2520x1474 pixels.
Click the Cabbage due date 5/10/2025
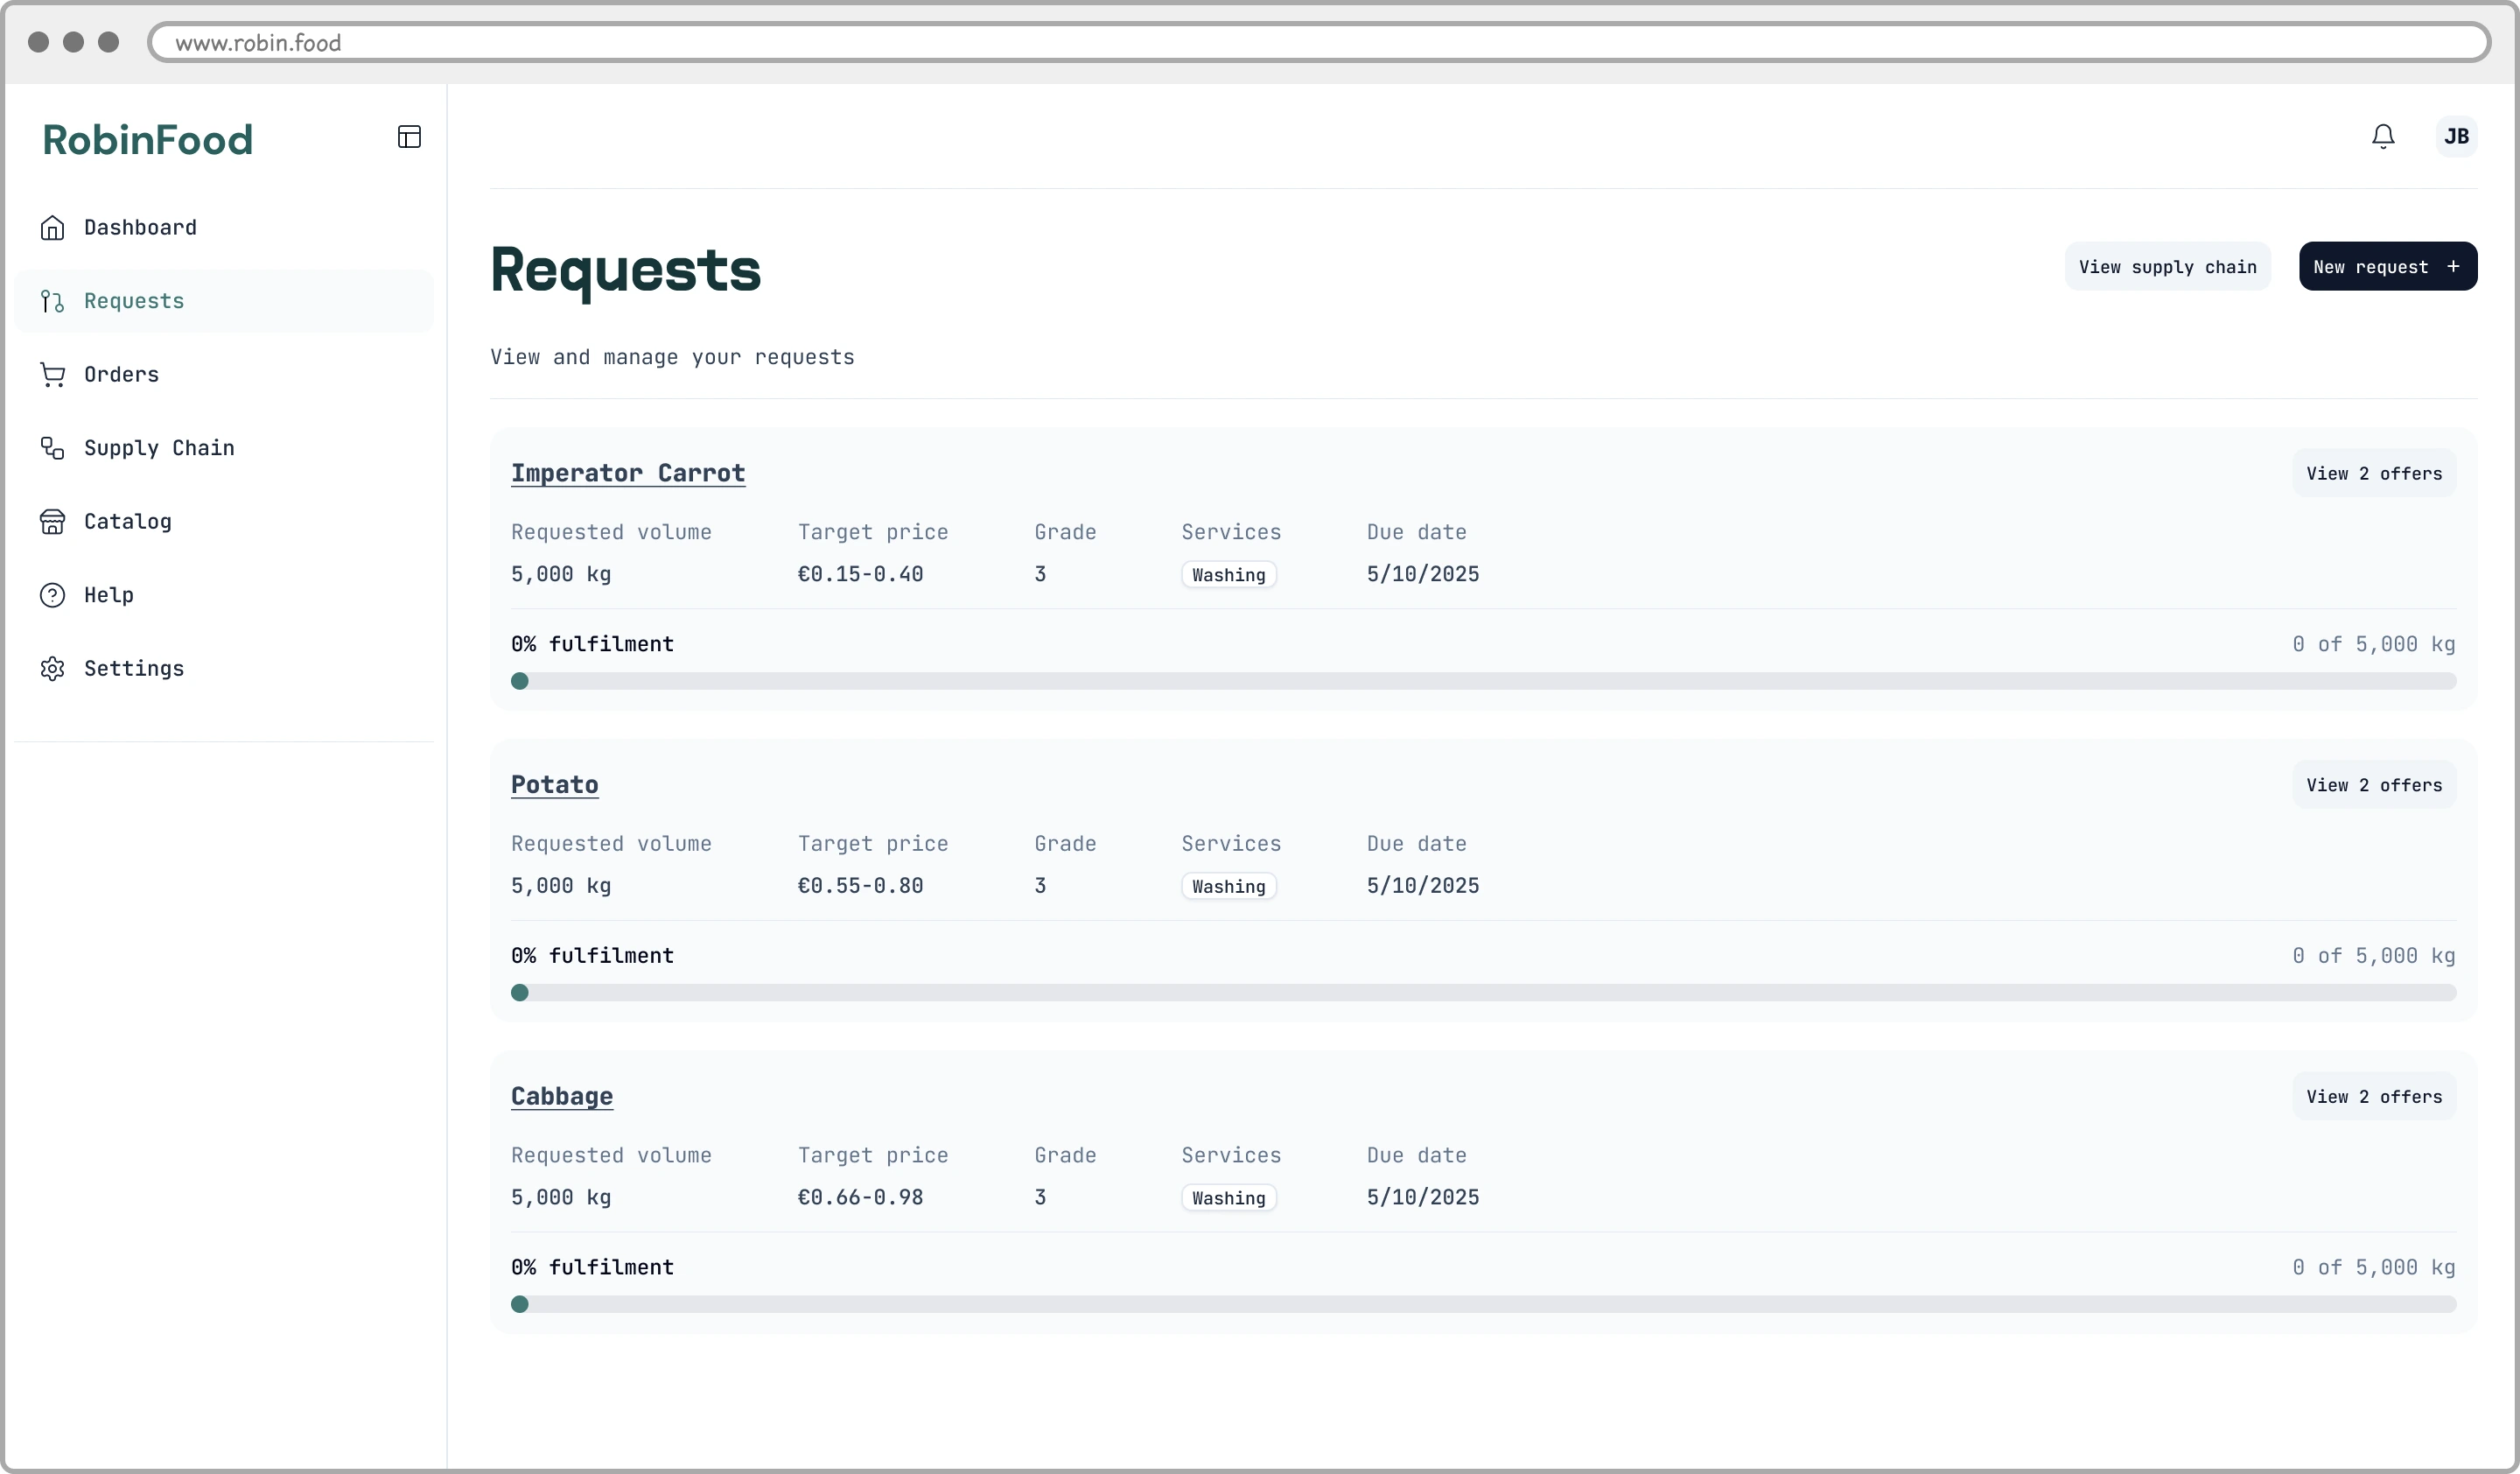coord(1422,1197)
